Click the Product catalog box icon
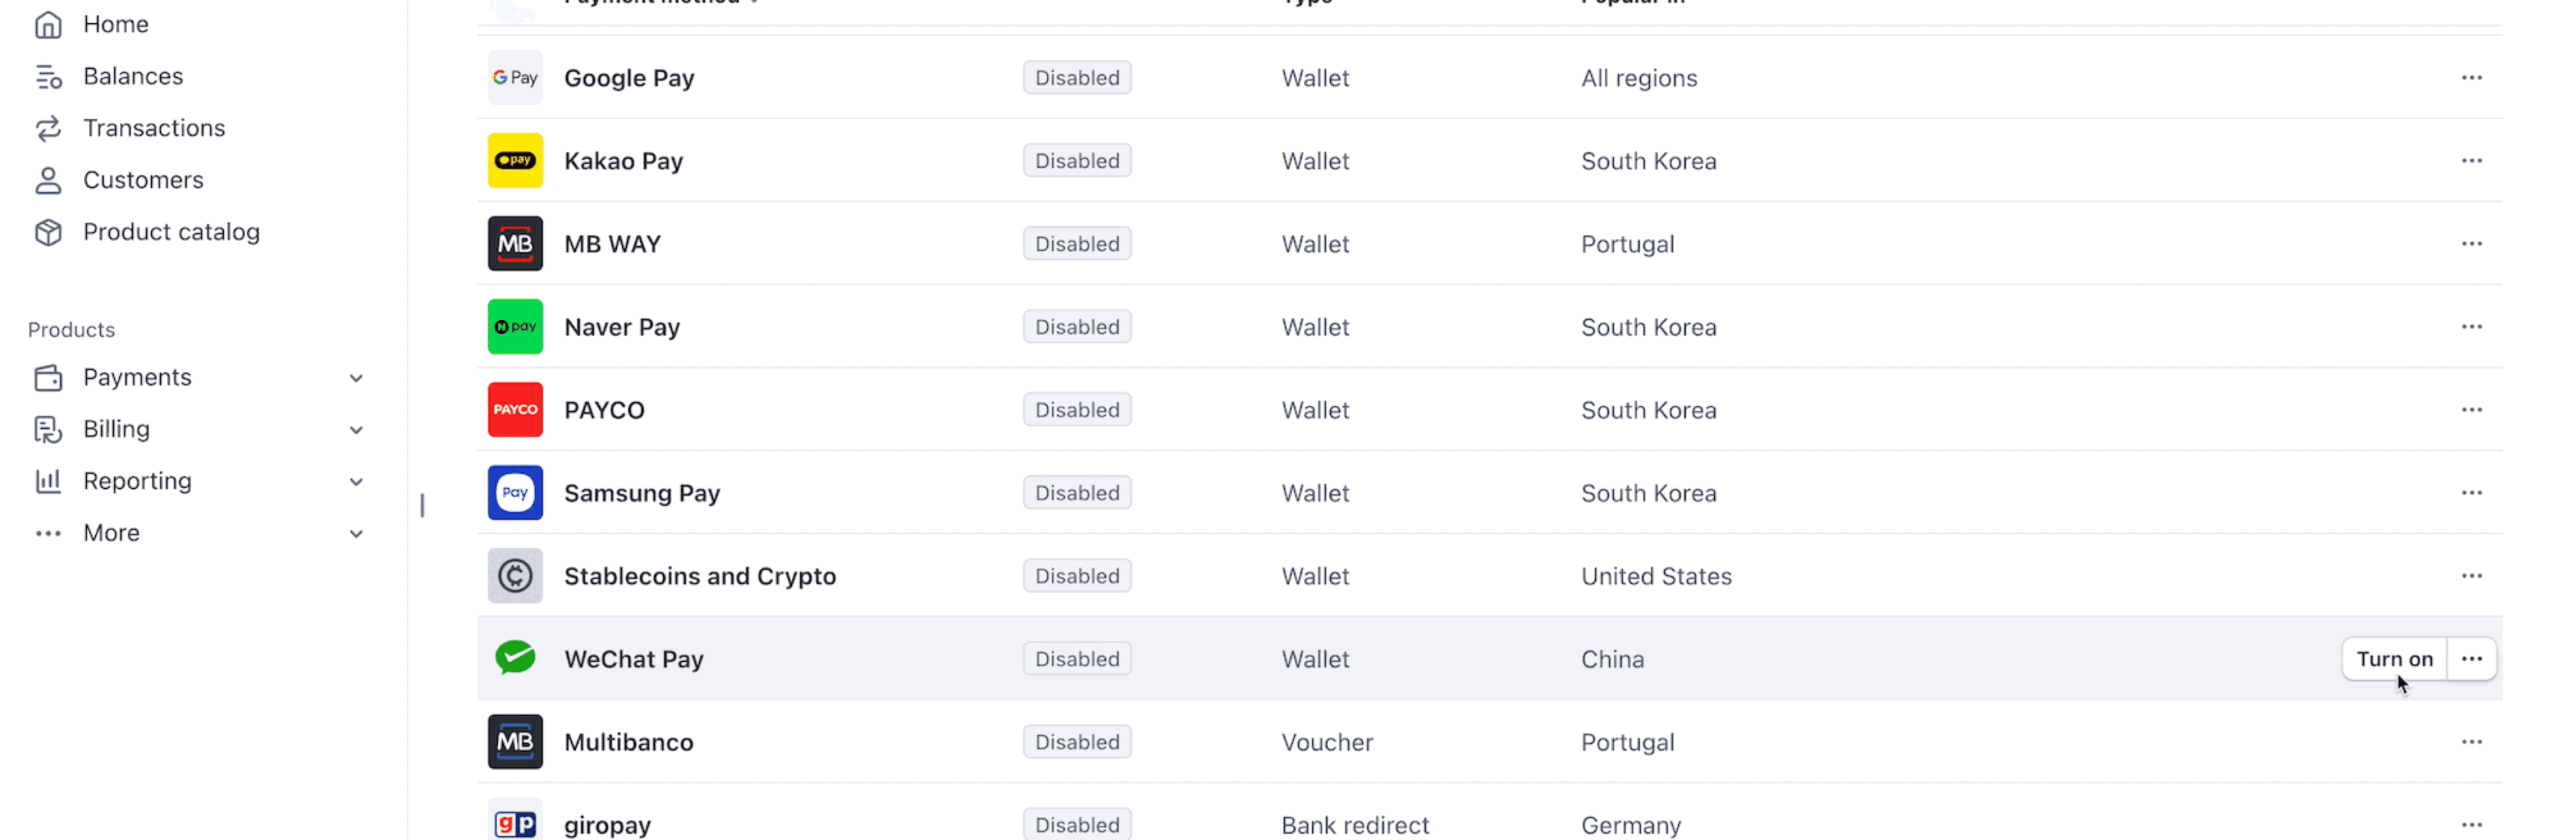The height and width of the screenshot is (840, 2560). (x=48, y=231)
